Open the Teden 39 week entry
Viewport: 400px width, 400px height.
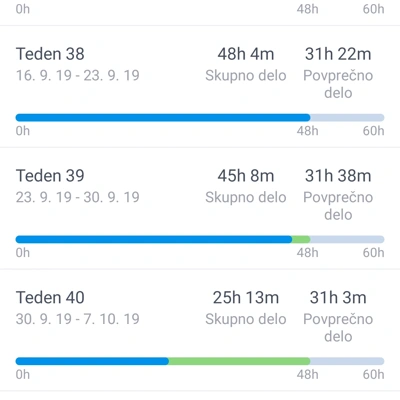(x=200, y=208)
